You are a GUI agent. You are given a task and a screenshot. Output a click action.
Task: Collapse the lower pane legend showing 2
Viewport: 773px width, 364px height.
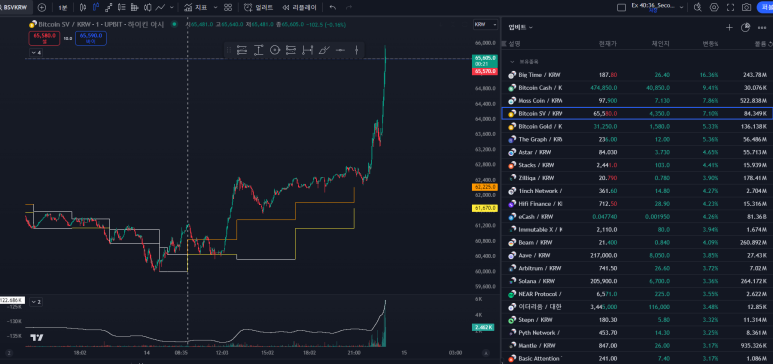[36, 301]
